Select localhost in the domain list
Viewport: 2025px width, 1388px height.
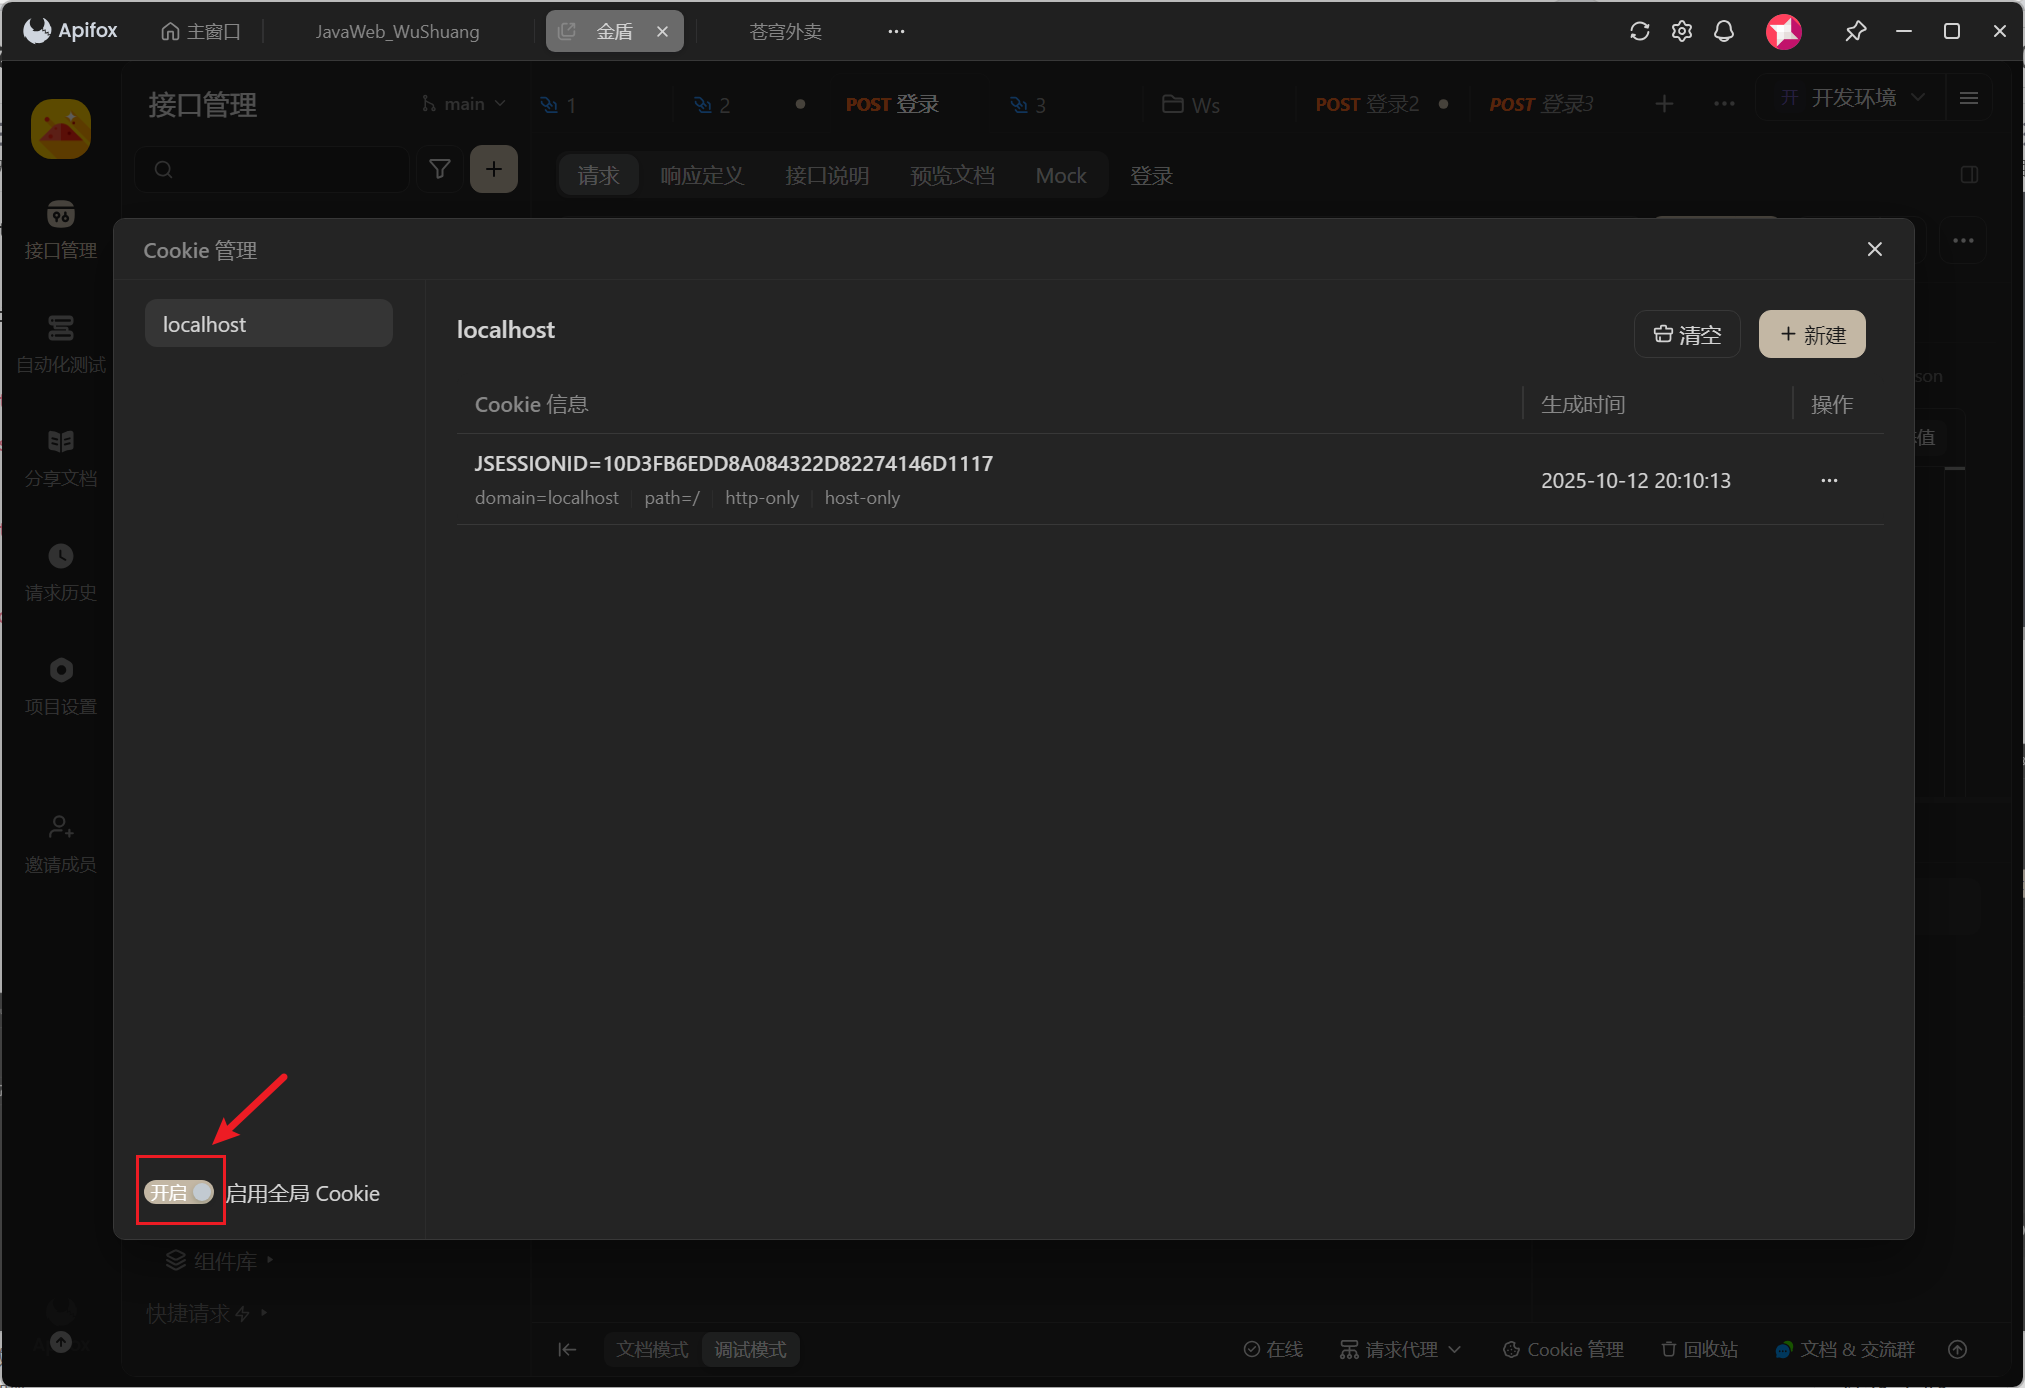[x=268, y=324]
